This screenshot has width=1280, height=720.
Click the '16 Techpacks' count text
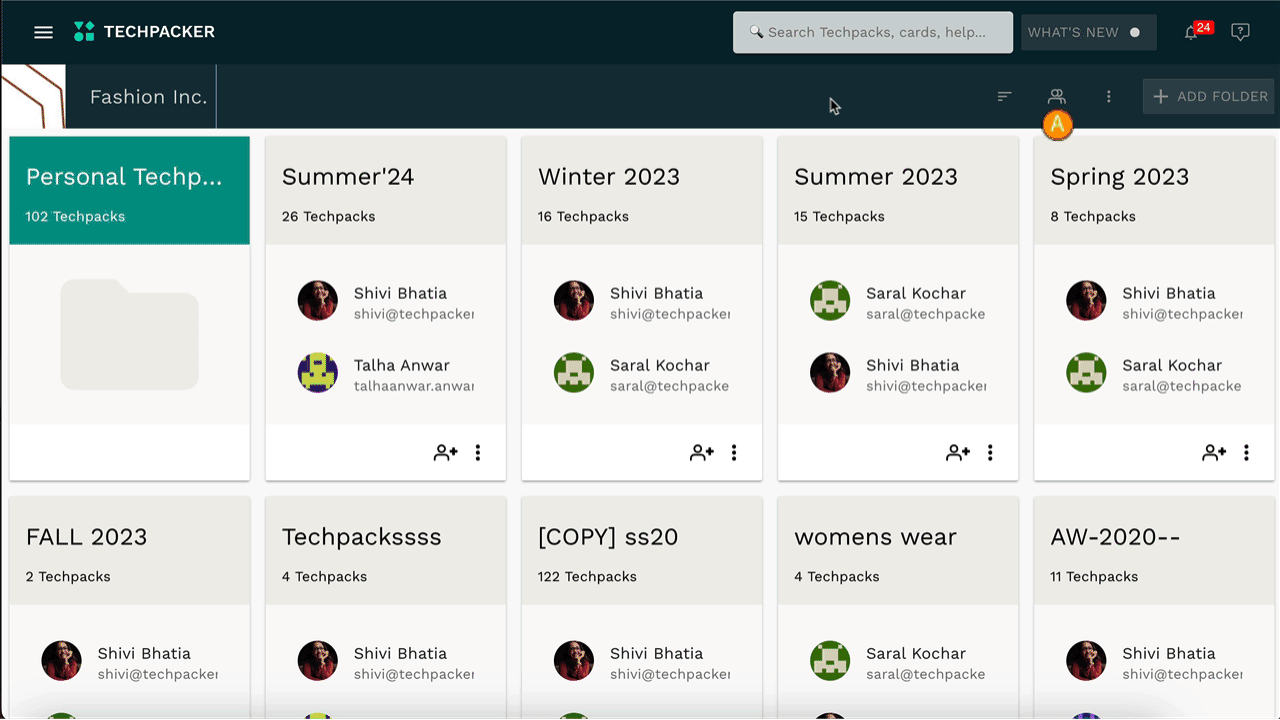tap(583, 216)
